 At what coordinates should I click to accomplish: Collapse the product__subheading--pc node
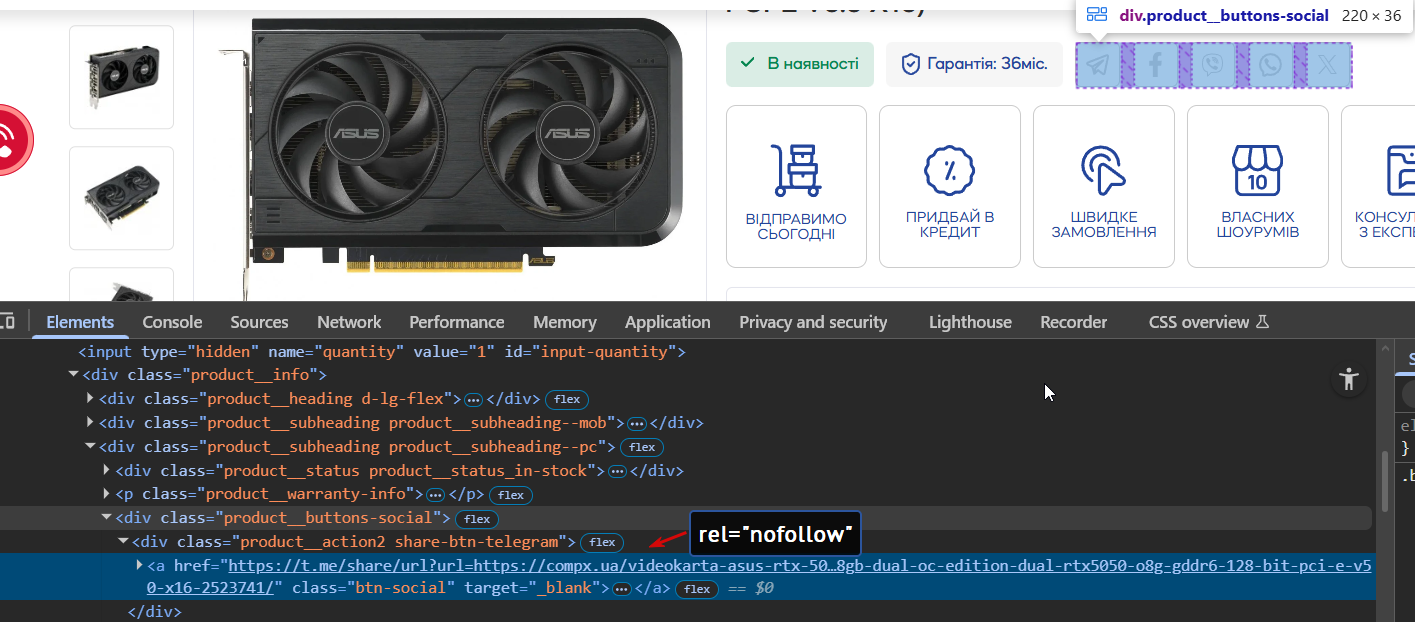tap(91, 447)
